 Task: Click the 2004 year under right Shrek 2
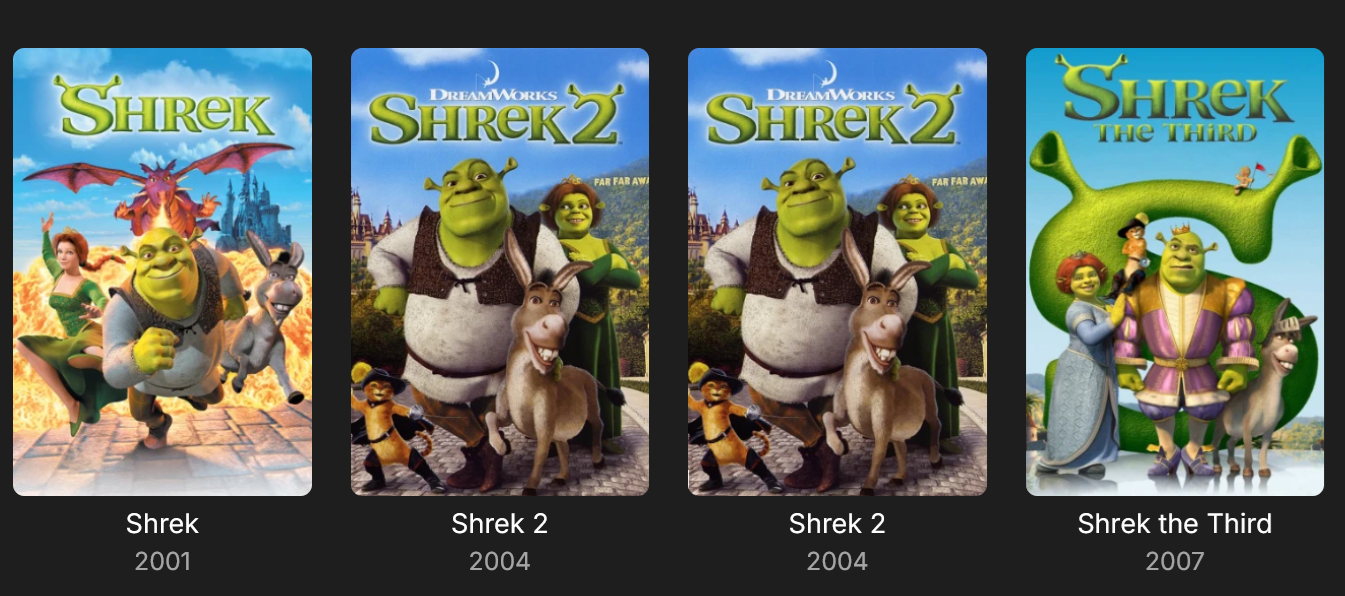coord(837,561)
